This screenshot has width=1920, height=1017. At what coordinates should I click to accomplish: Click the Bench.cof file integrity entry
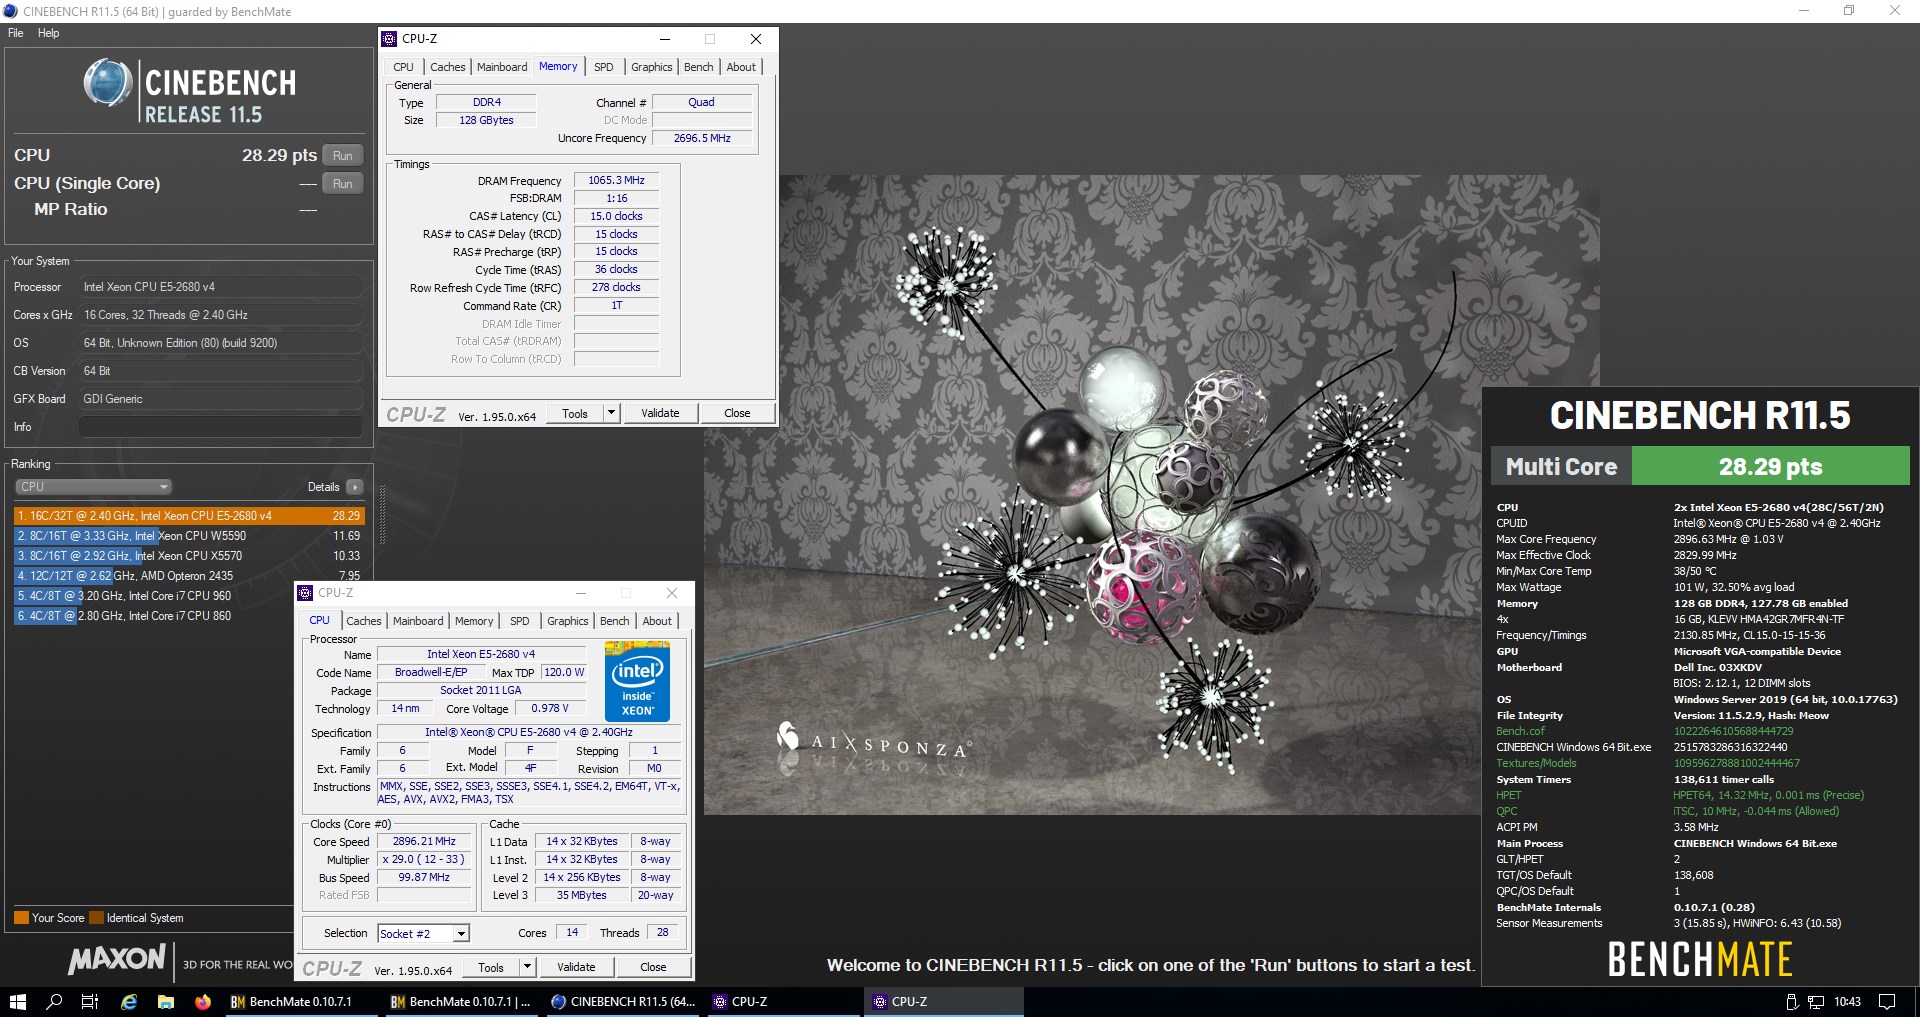click(1520, 731)
